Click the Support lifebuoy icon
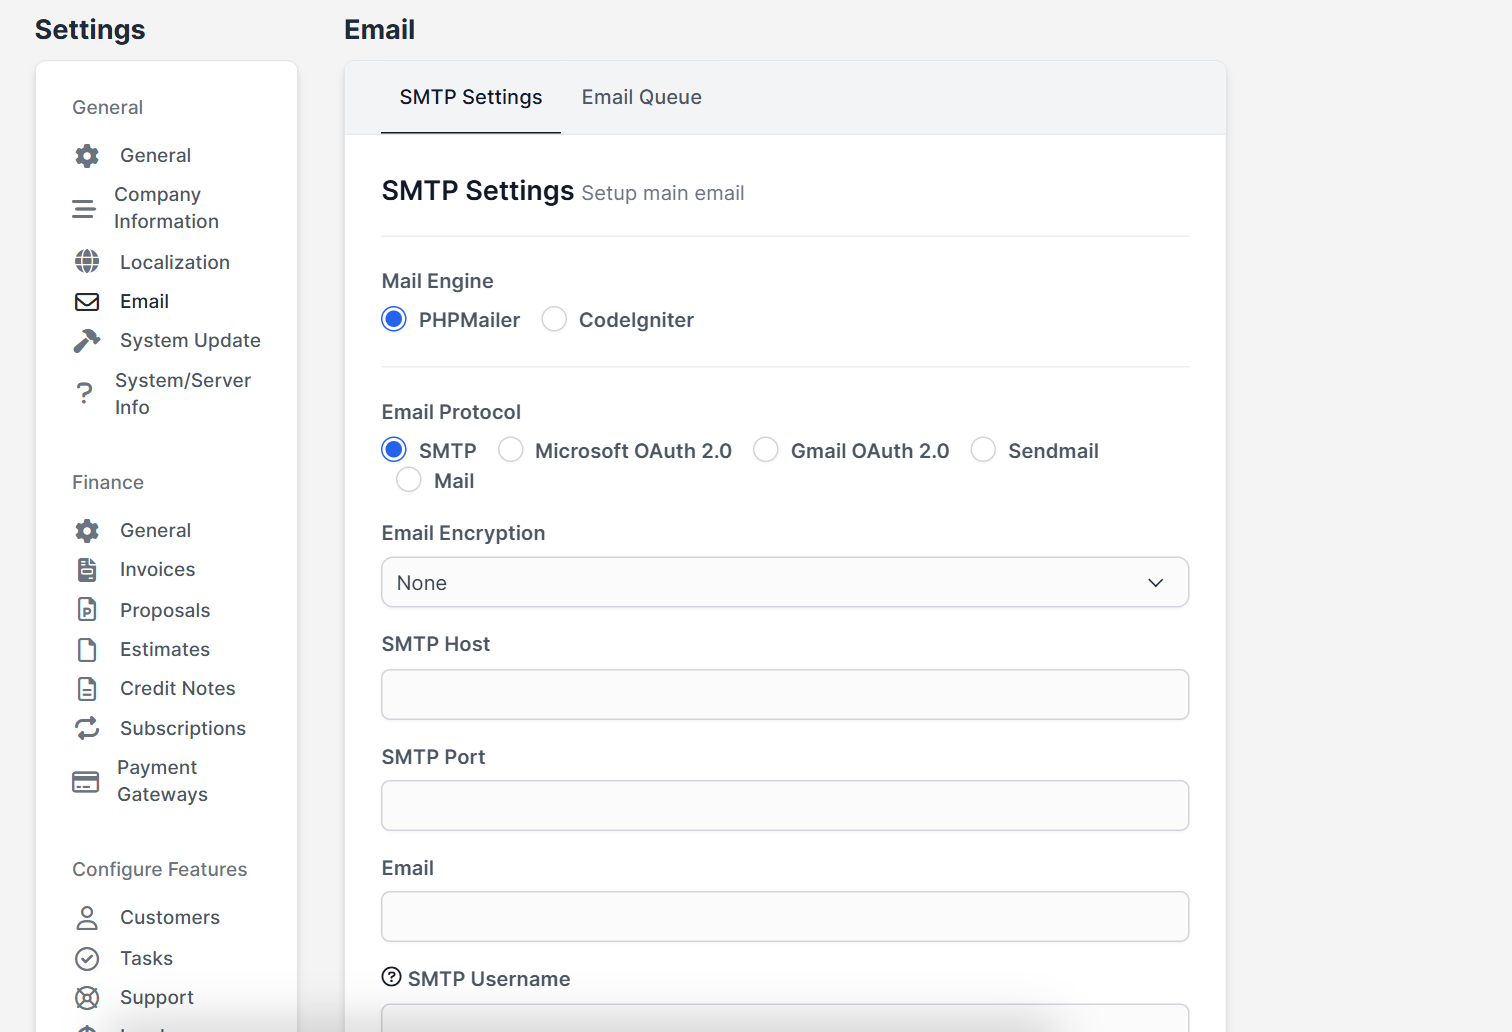1512x1032 pixels. 87,998
